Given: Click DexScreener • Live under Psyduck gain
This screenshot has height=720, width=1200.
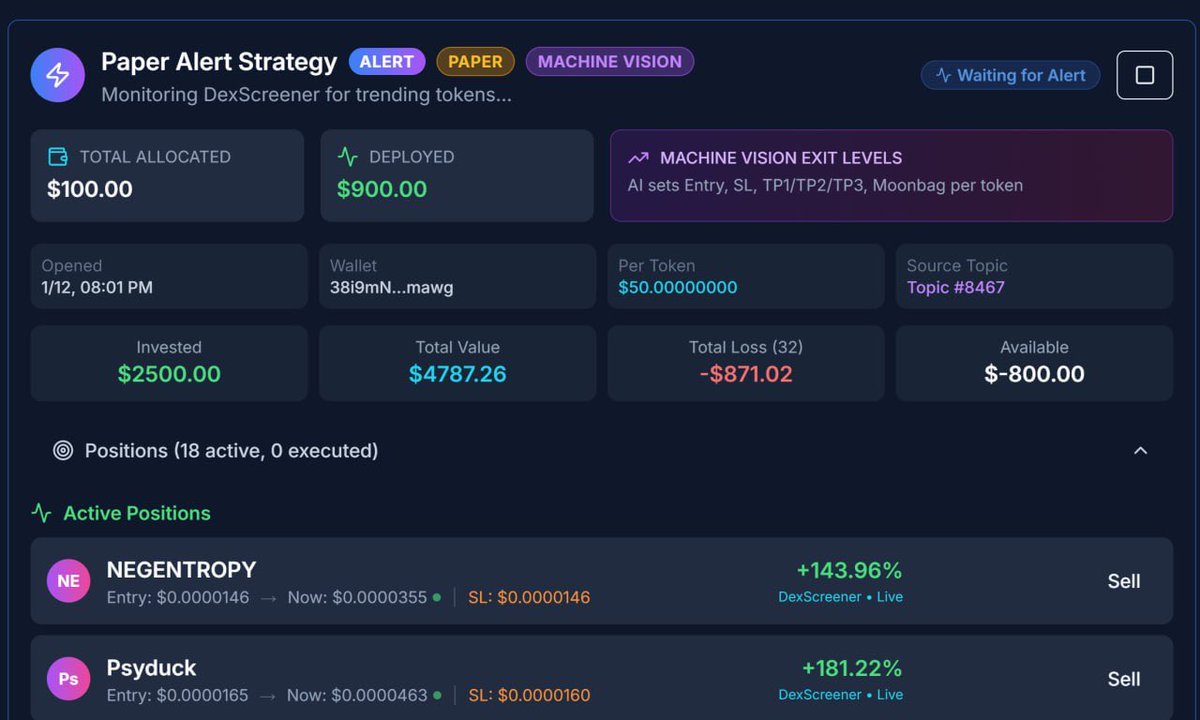Looking at the screenshot, I should 840,694.
